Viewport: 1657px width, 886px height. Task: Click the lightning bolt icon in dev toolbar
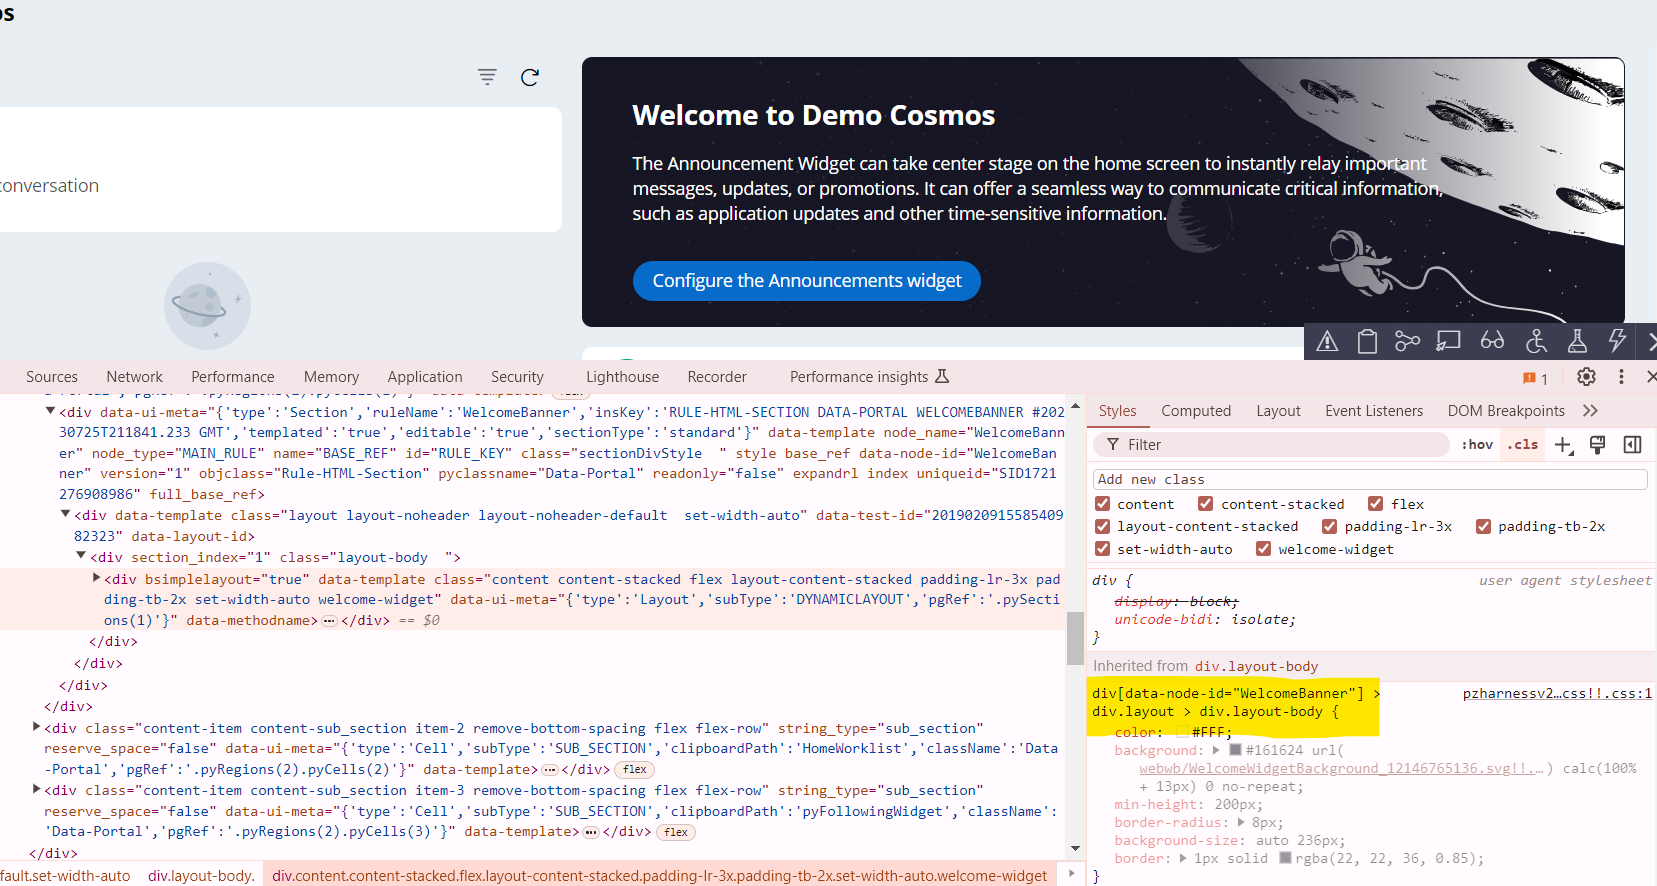[1616, 341]
